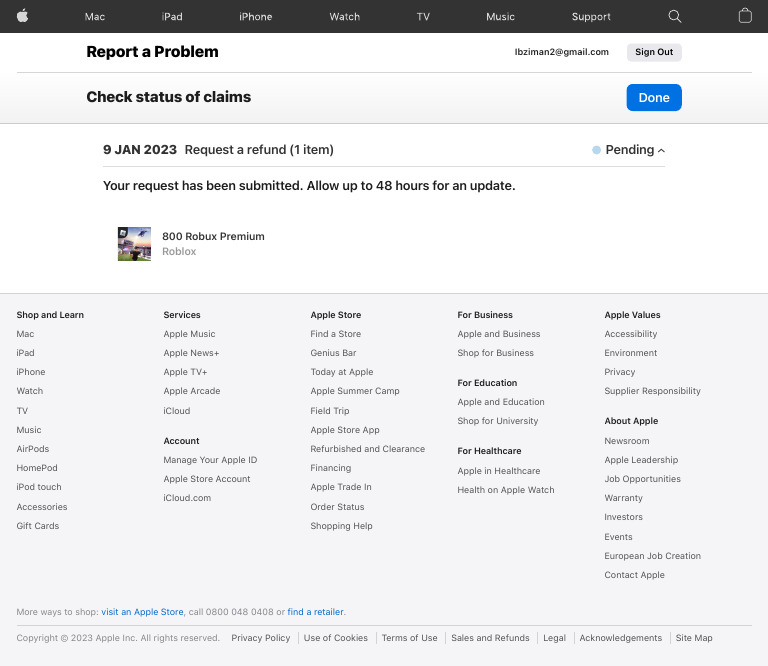Click the Roblox app thumbnail
The width and height of the screenshot is (768, 666).
tap(134, 244)
